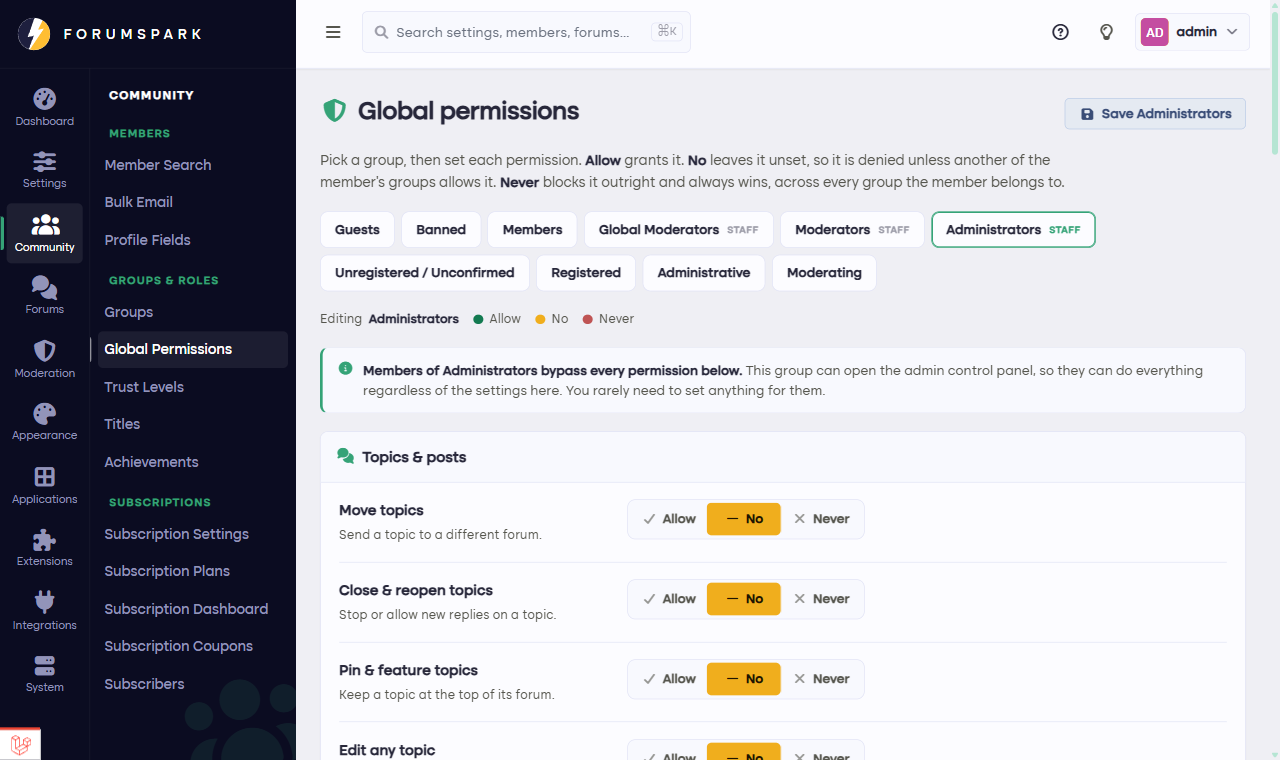Viewport: 1280px width, 760px height.
Task: Set Move topics to Never
Action: pos(821,519)
